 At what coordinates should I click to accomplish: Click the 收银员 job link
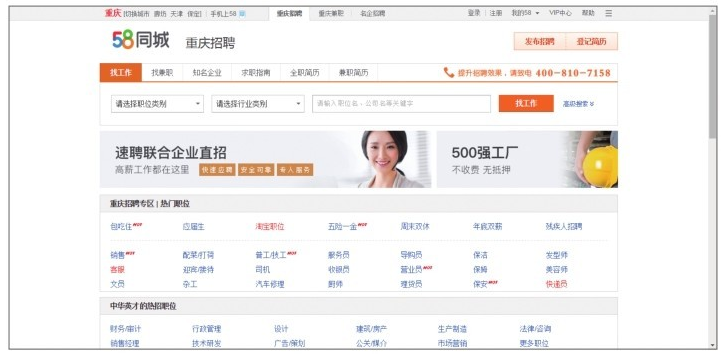tap(338, 270)
